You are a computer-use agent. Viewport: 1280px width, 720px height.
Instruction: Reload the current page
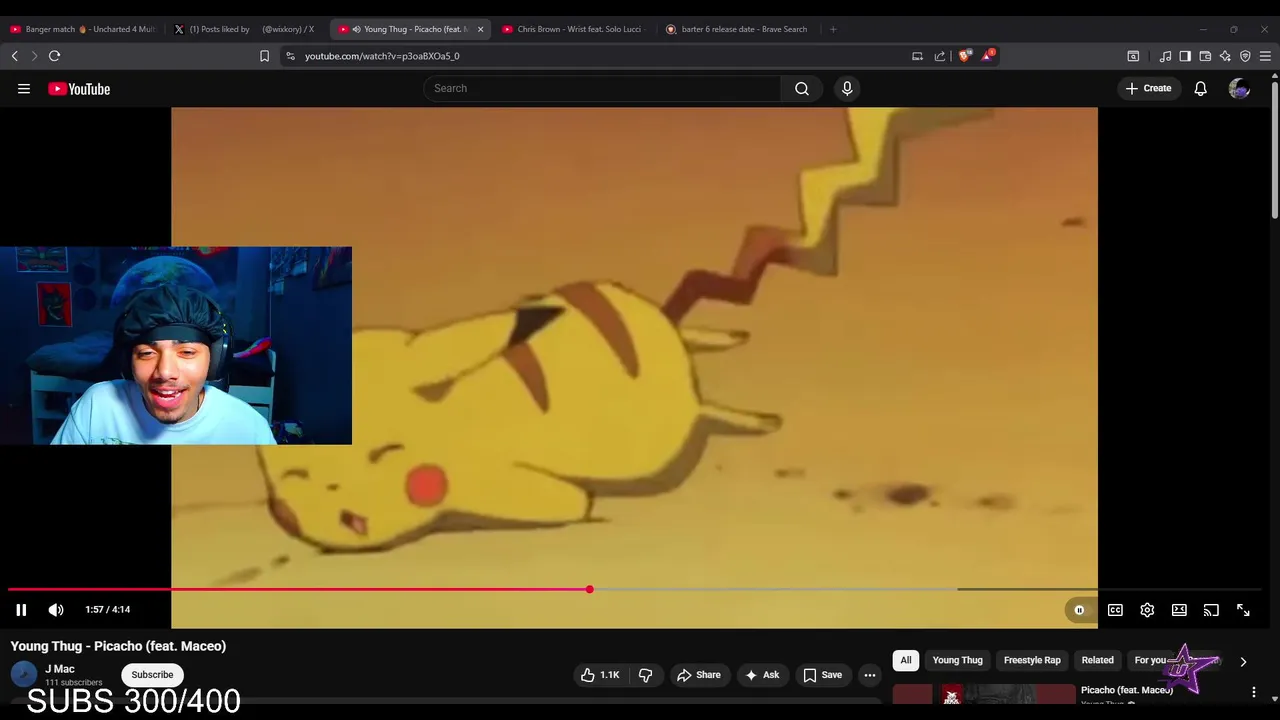click(55, 56)
